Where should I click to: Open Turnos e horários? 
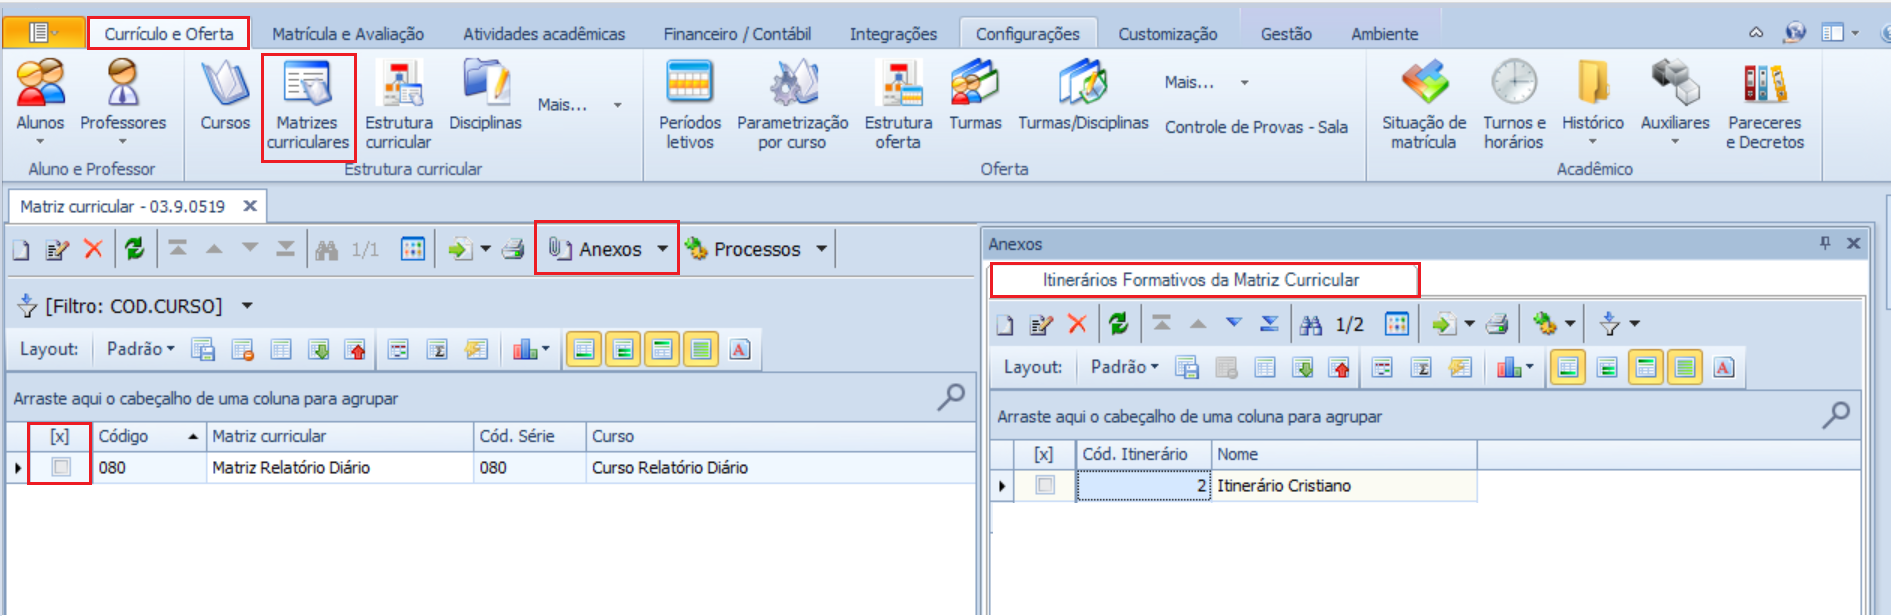(x=1514, y=106)
